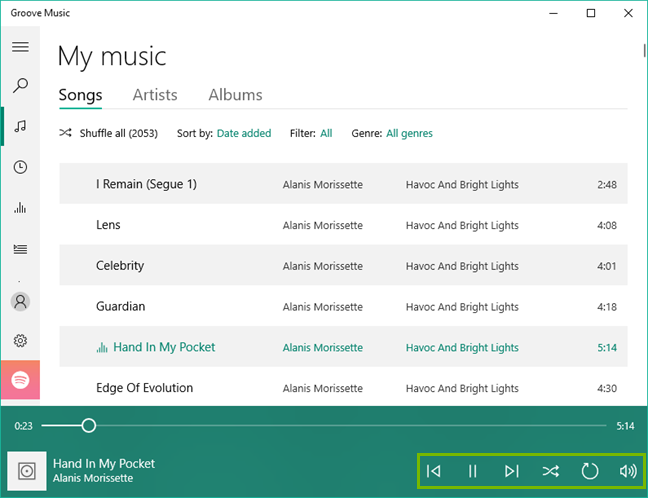
Task: Toggle repeat mode
Action: [x=590, y=471]
